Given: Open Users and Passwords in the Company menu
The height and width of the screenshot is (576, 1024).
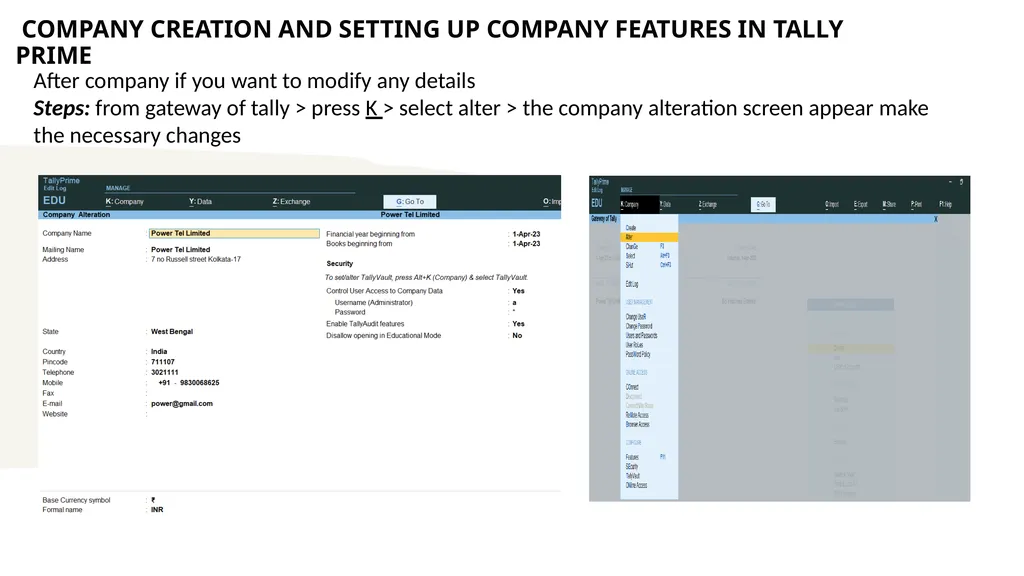Looking at the screenshot, I should click(x=641, y=336).
